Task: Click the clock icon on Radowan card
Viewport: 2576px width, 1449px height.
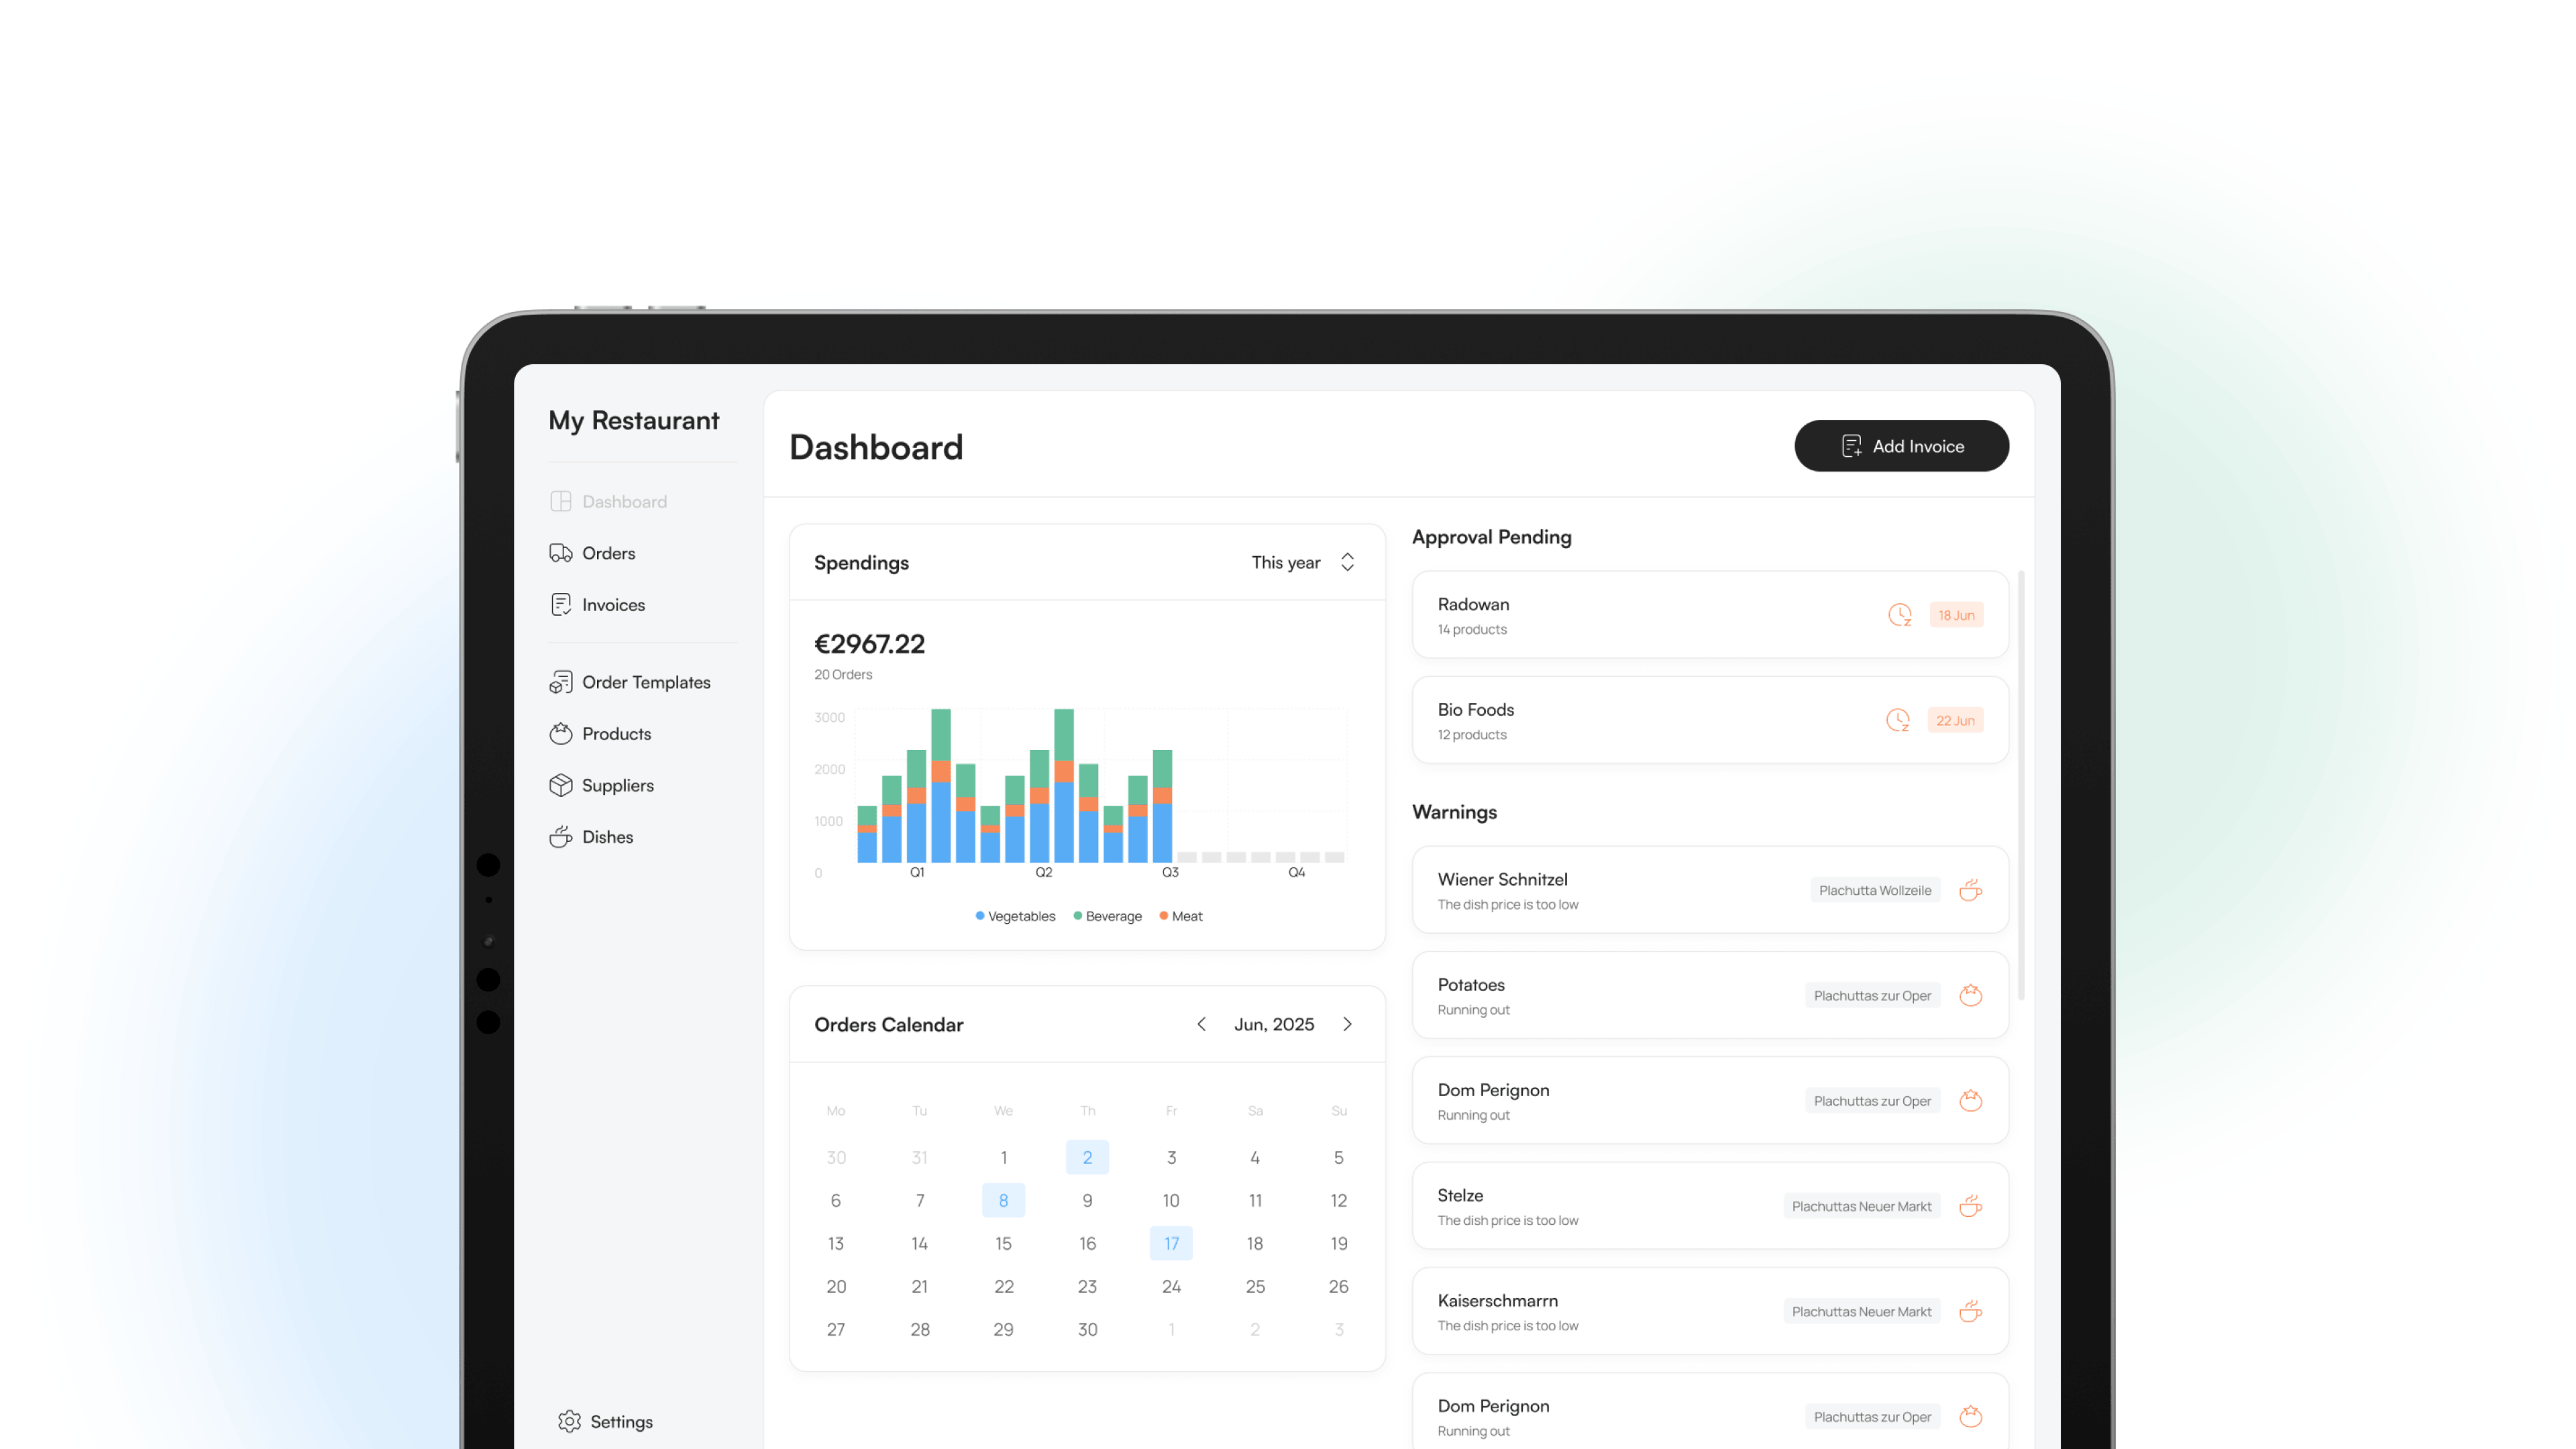Action: point(1899,615)
